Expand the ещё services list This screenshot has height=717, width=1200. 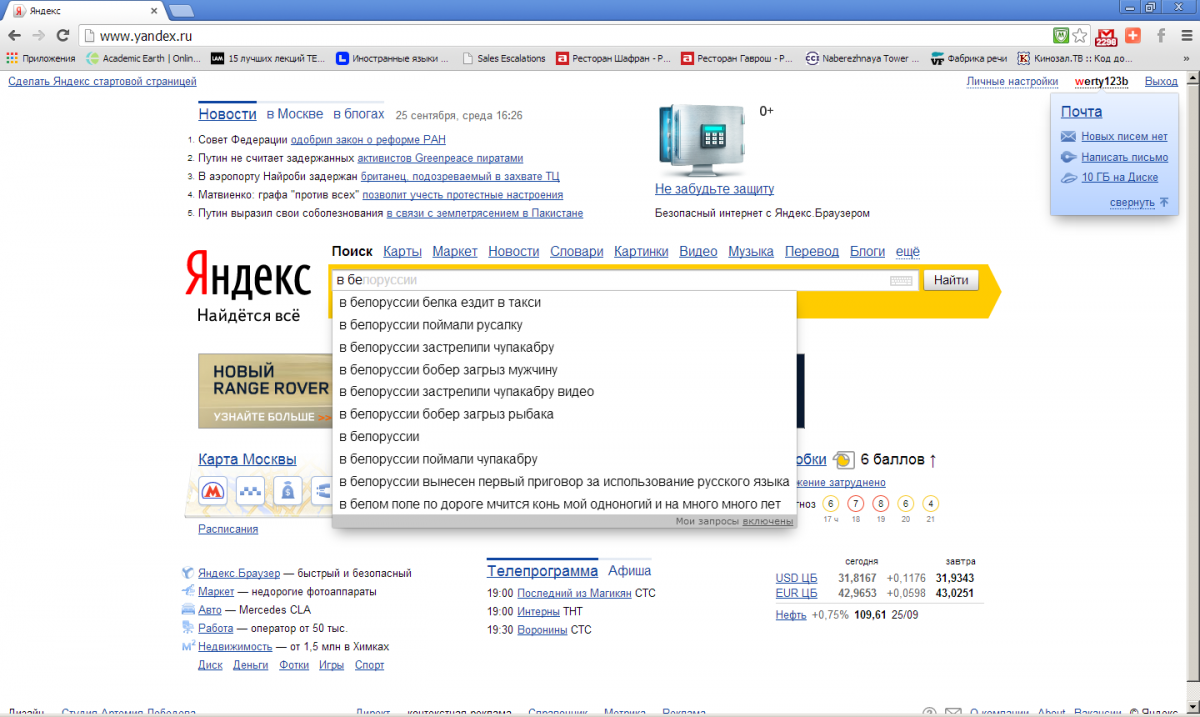pyautogui.click(x=908, y=251)
